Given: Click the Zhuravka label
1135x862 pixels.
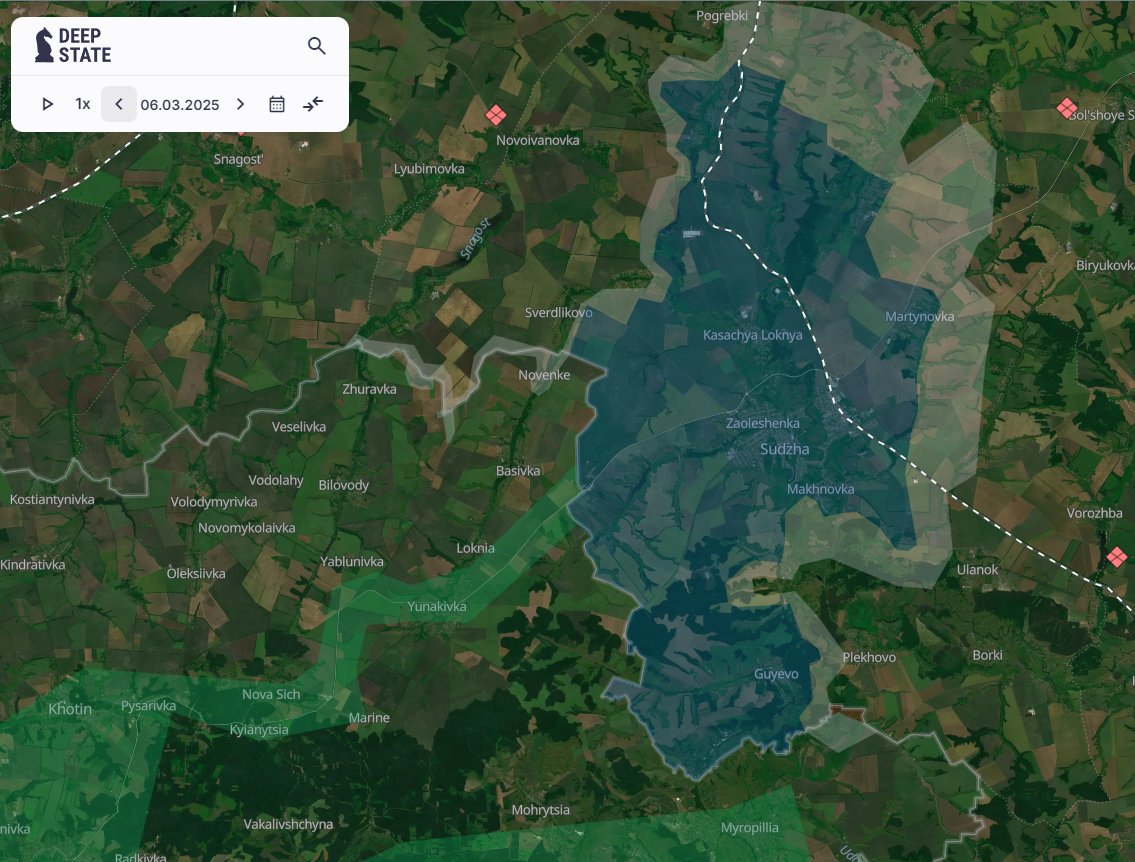Looking at the screenshot, I should [x=369, y=389].
